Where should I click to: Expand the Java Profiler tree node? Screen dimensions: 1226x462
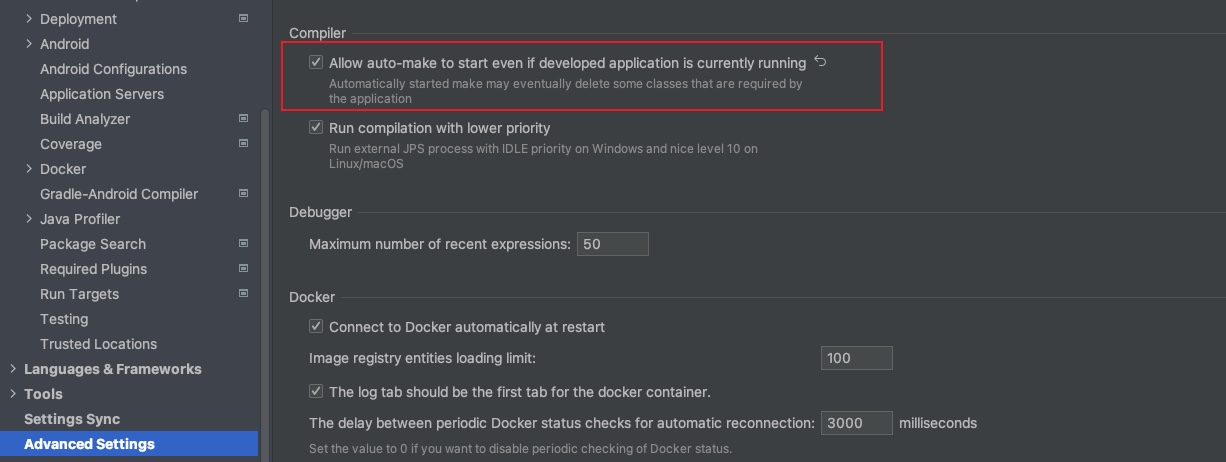(x=29, y=219)
